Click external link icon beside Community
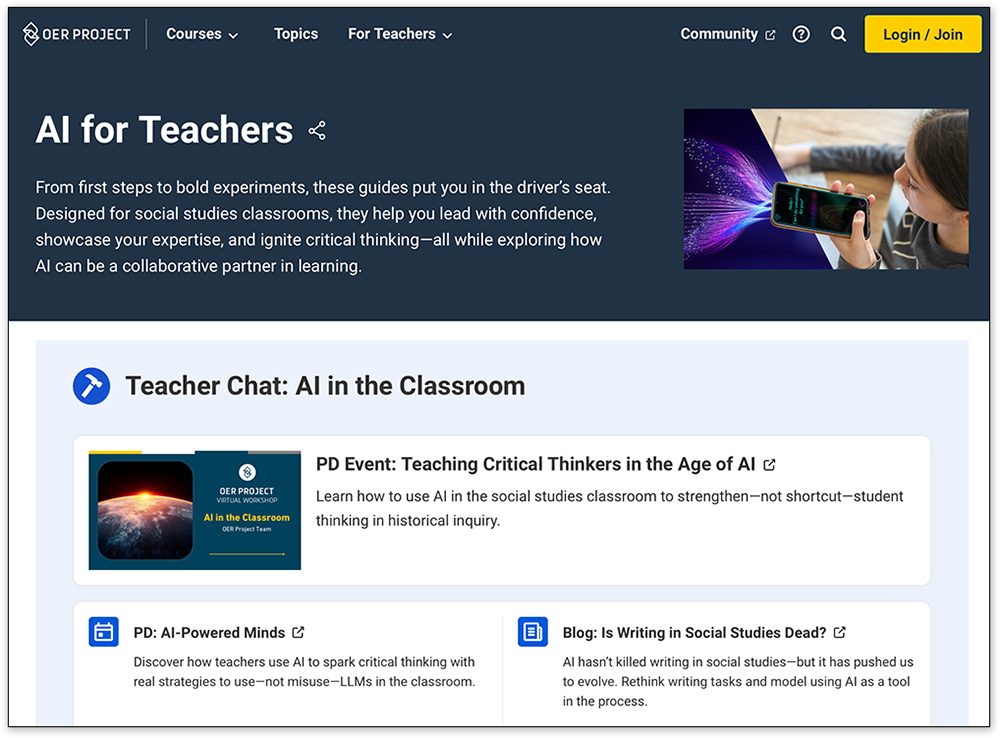 click(770, 35)
